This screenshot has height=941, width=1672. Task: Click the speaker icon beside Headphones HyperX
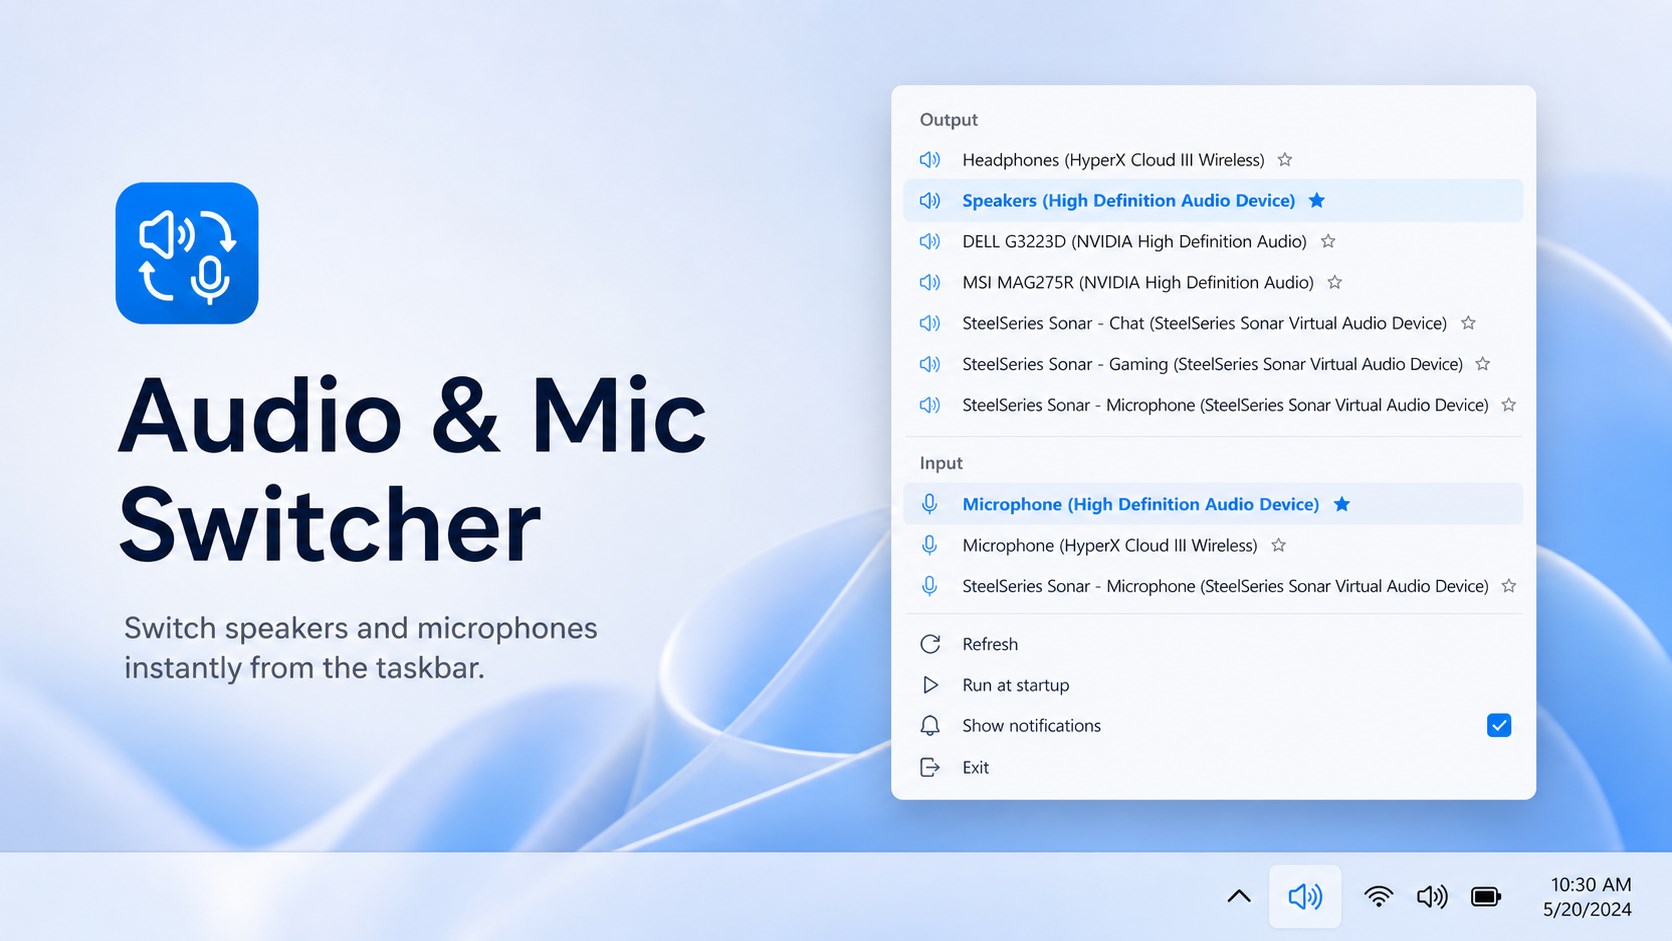930,160
